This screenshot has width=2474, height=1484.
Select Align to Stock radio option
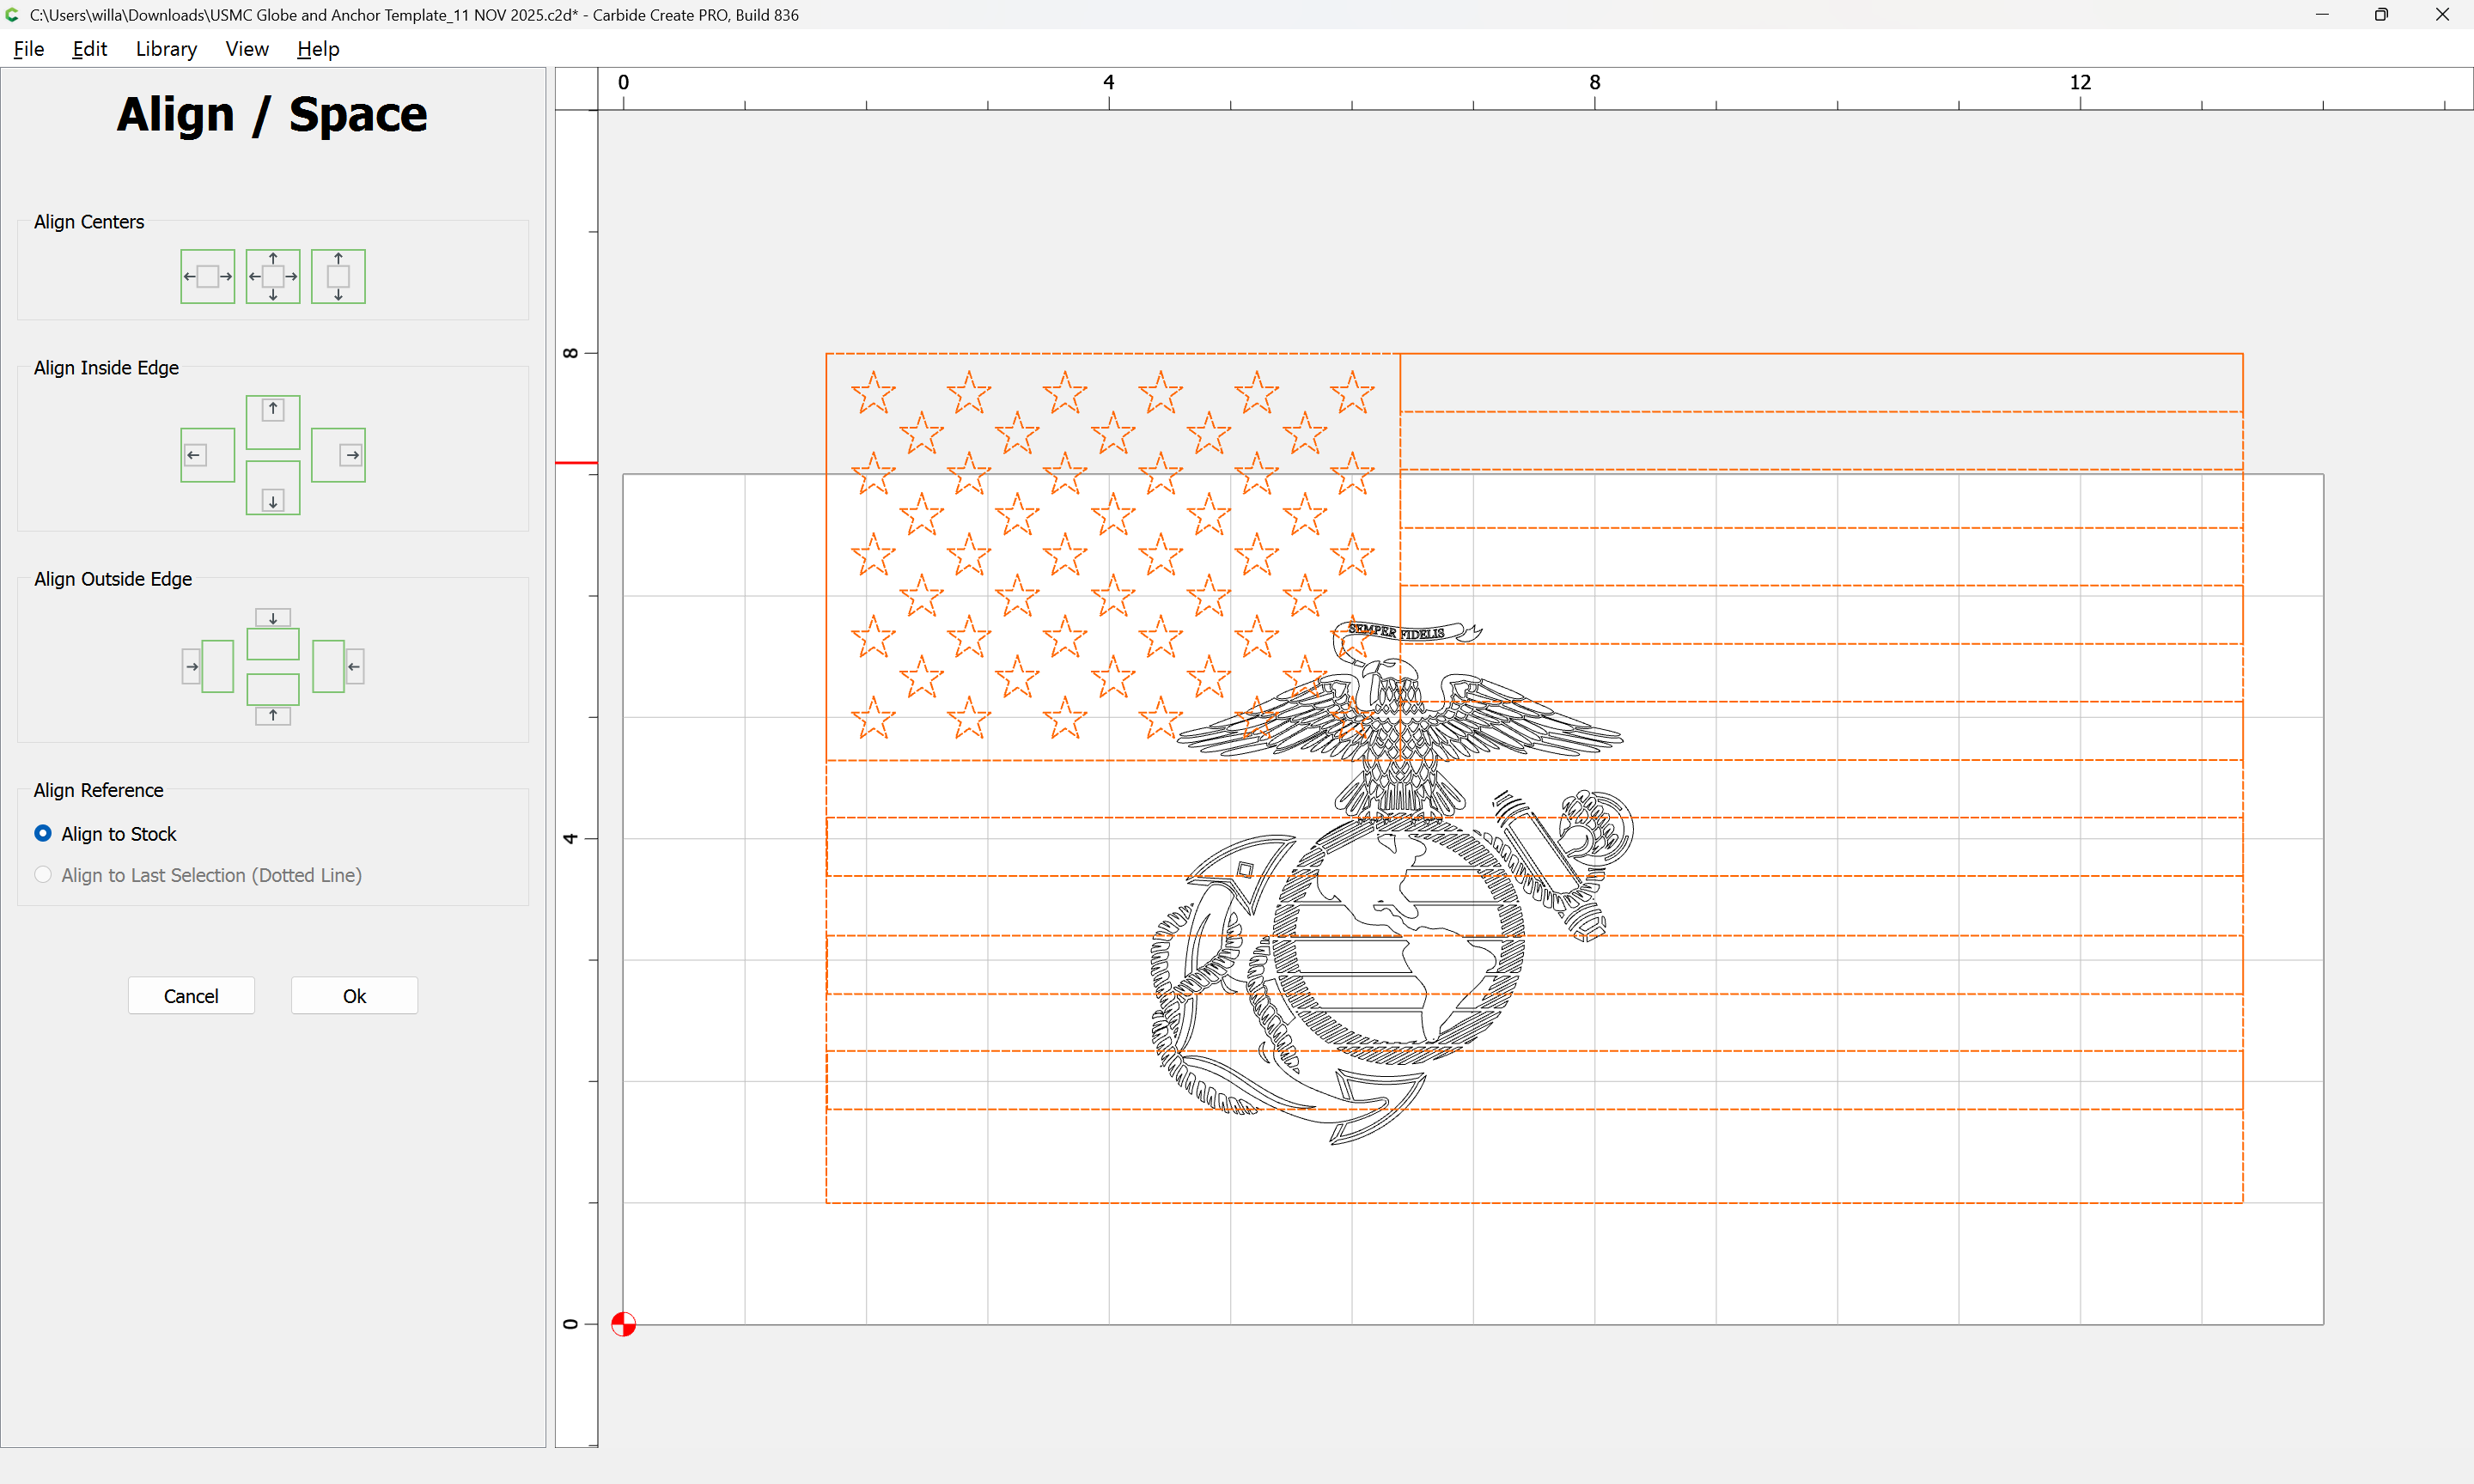point(43,833)
